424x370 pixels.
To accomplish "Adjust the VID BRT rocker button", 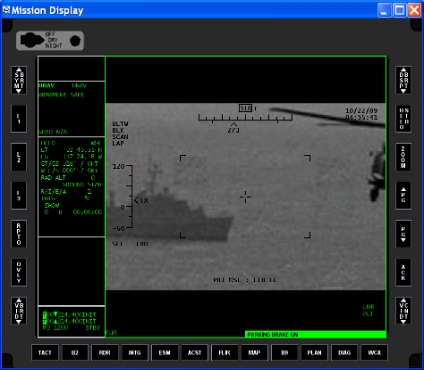I will pyautogui.click(x=19, y=311).
